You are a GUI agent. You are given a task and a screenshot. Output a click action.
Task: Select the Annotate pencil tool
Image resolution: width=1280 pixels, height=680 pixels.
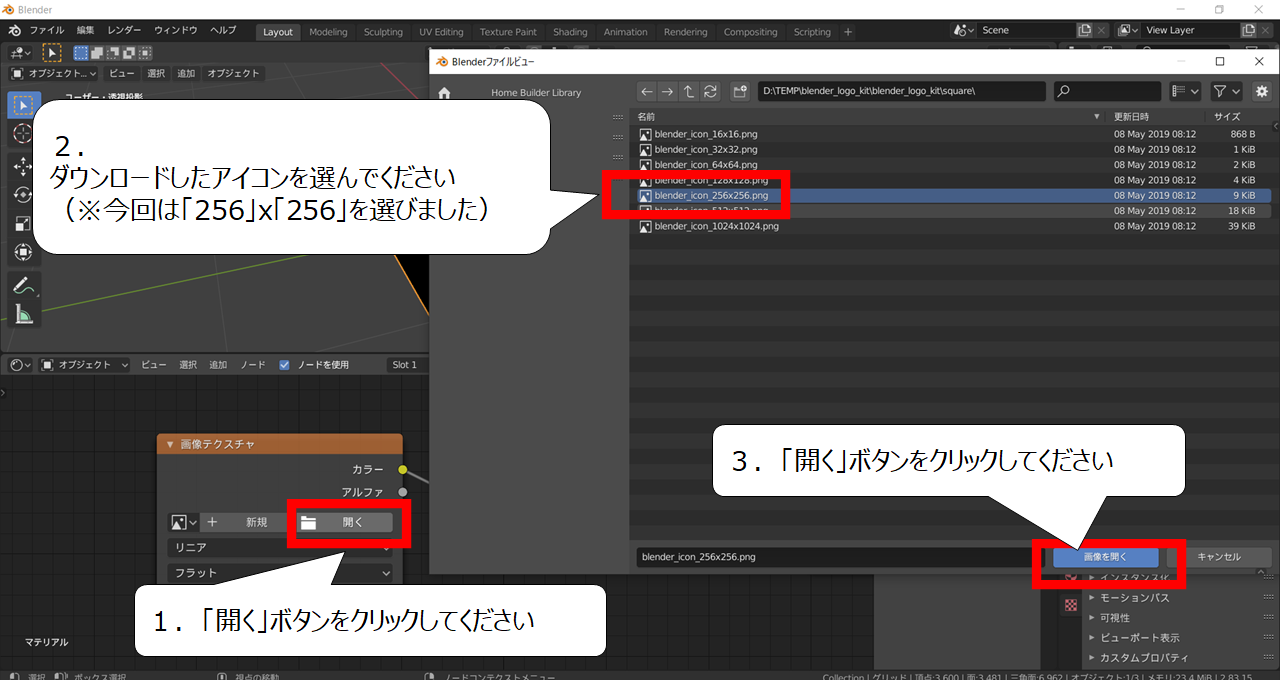[24, 285]
